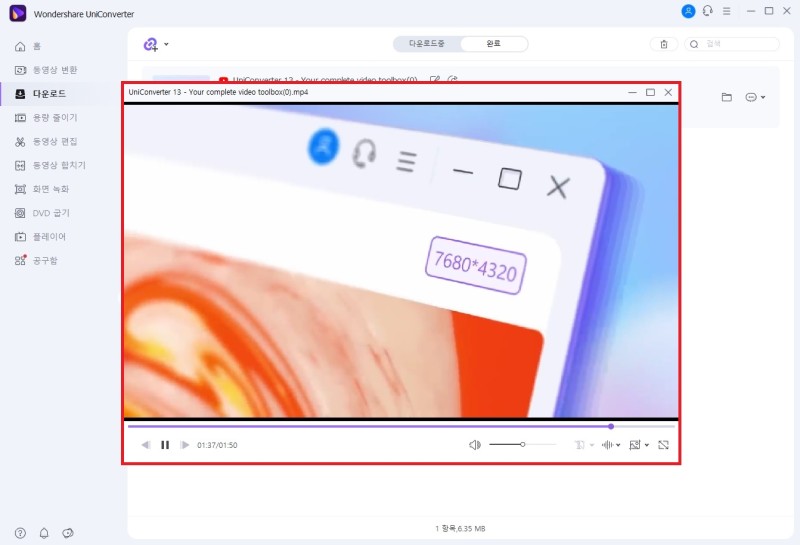Open the notifications bell icon
The height and width of the screenshot is (545, 800).
click(44, 533)
